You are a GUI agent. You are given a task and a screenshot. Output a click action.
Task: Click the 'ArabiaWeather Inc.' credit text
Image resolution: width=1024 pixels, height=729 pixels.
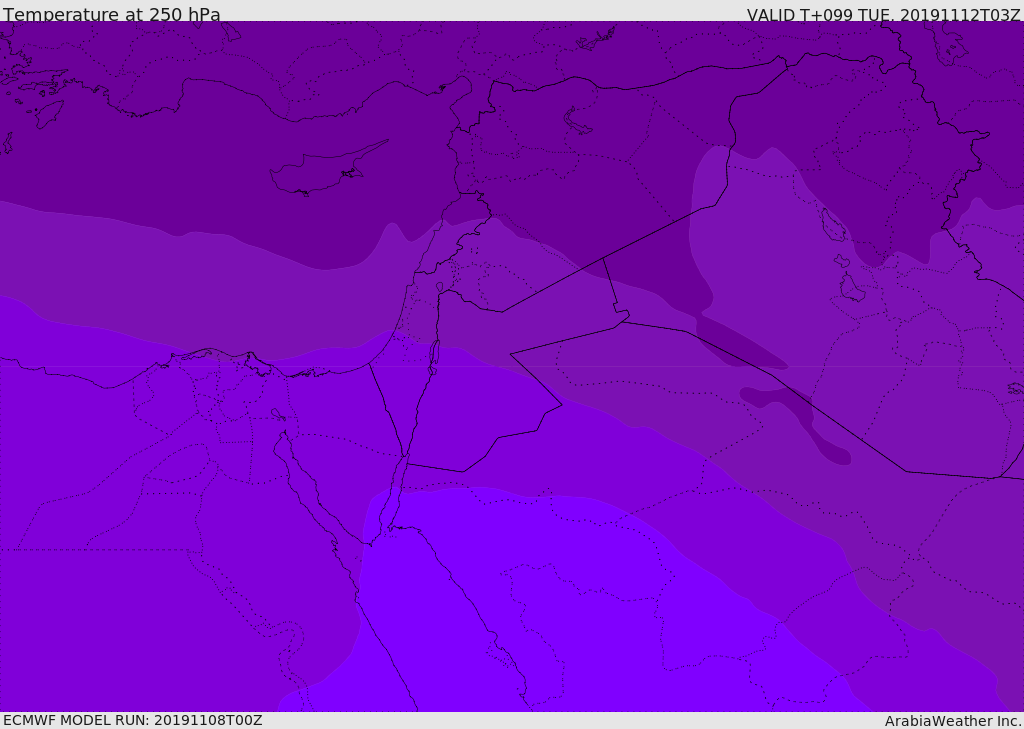point(952,721)
